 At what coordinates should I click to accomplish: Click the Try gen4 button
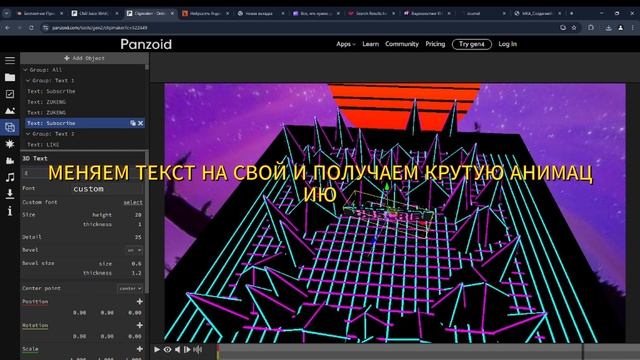(x=472, y=44)
